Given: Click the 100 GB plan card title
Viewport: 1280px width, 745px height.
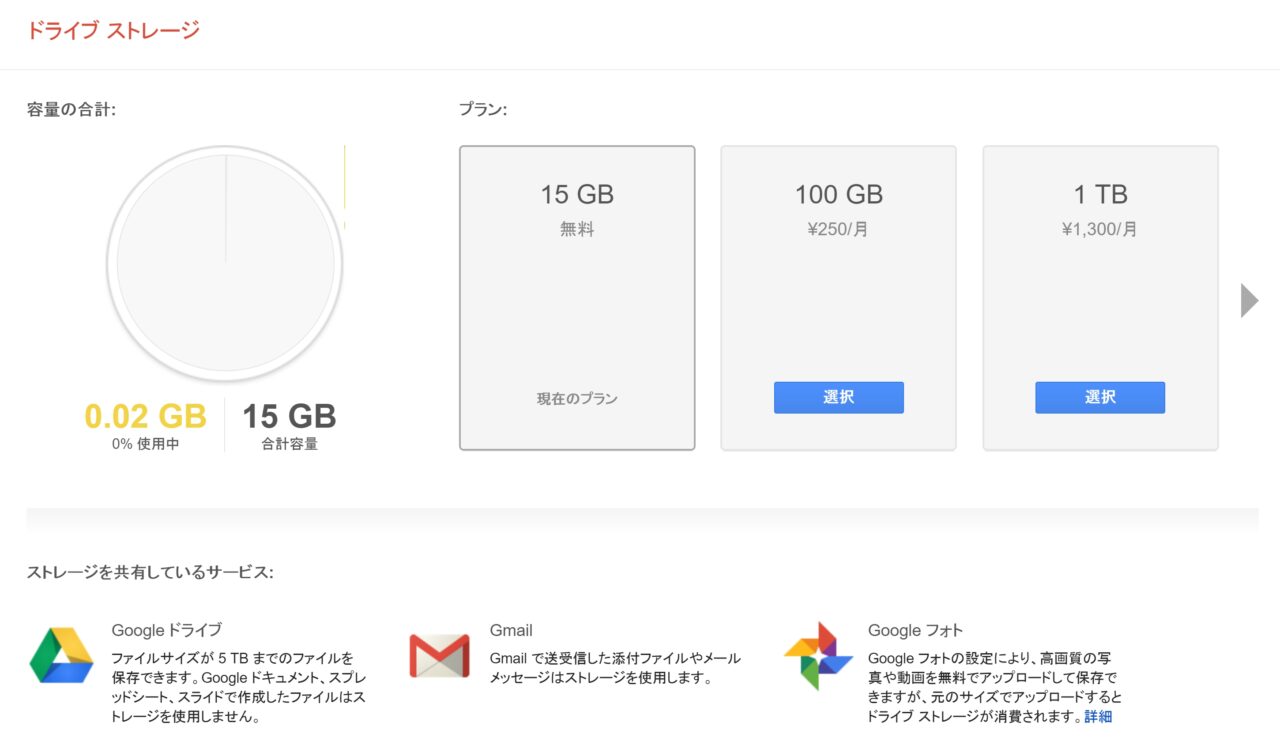Looking at the screenshot, I should click(838, 194).
